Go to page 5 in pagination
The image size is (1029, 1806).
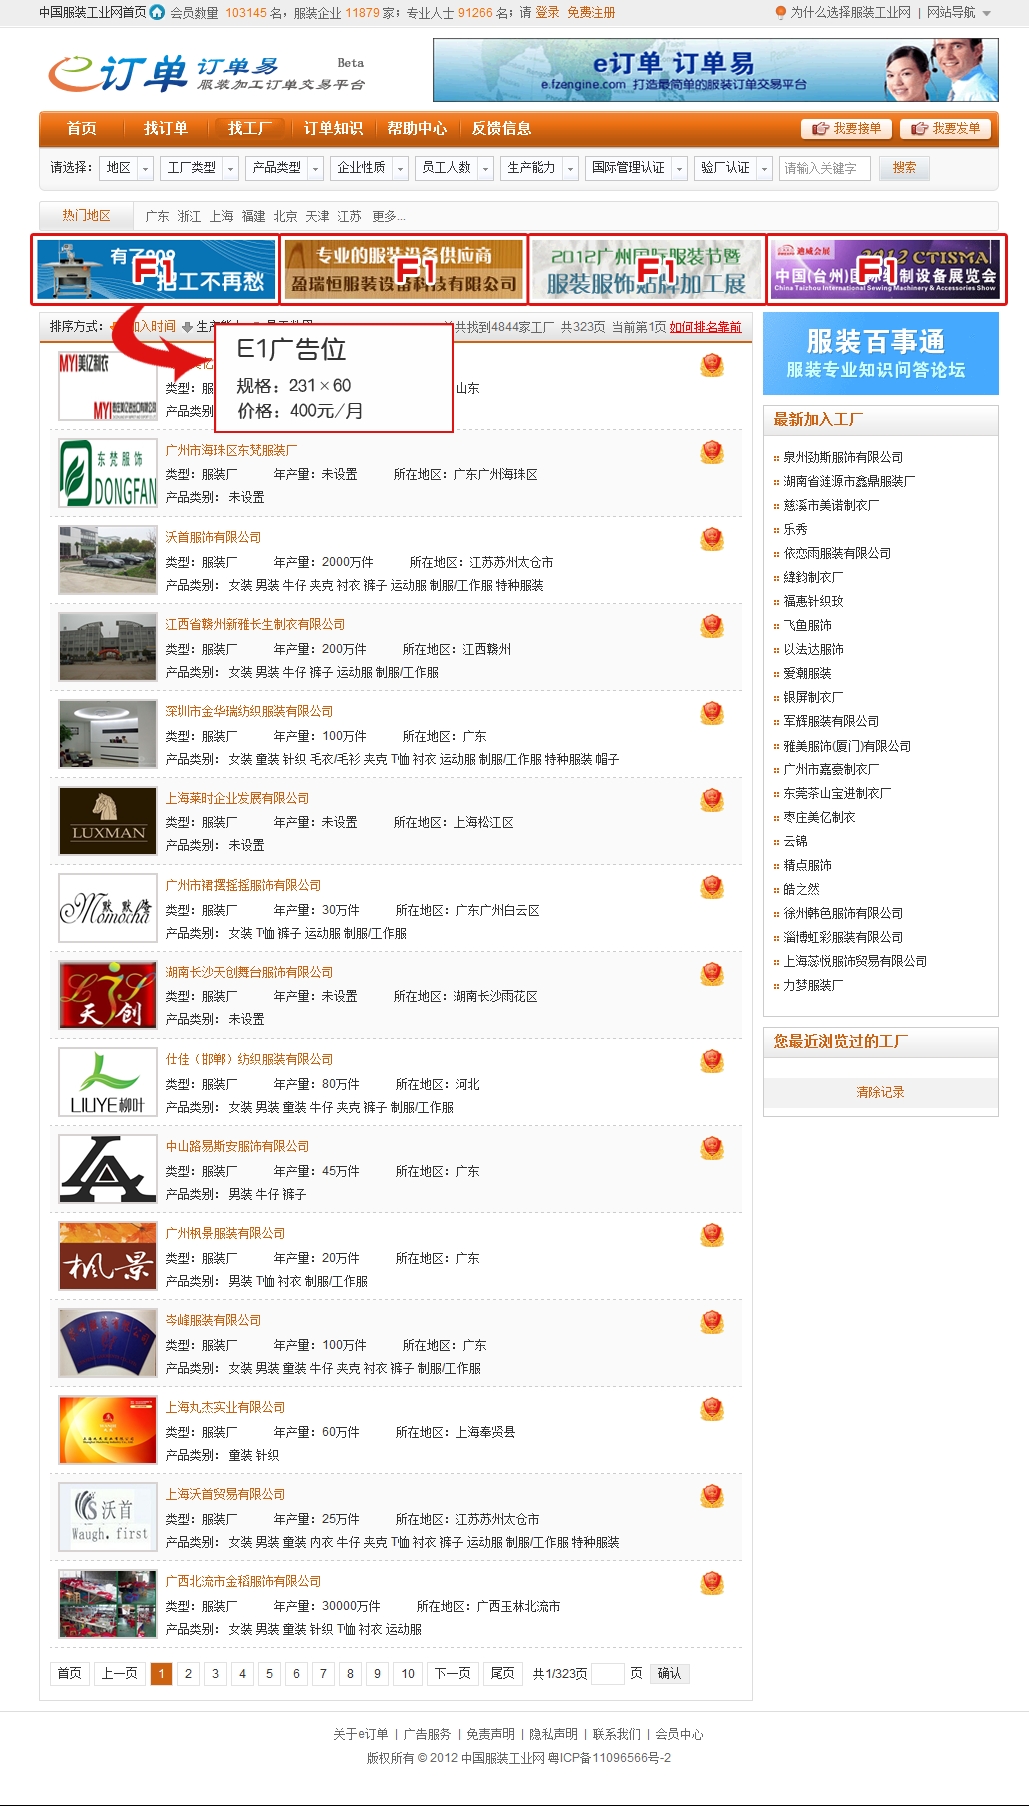point(269,1673)
